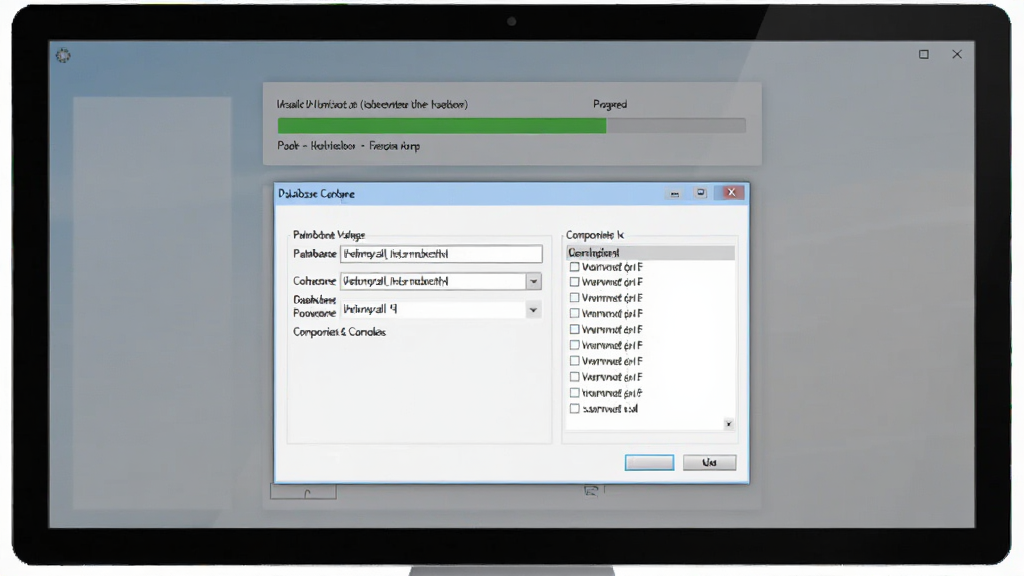
Task: Enable the last checkbox in components list
Action: (x=575, y=408)
